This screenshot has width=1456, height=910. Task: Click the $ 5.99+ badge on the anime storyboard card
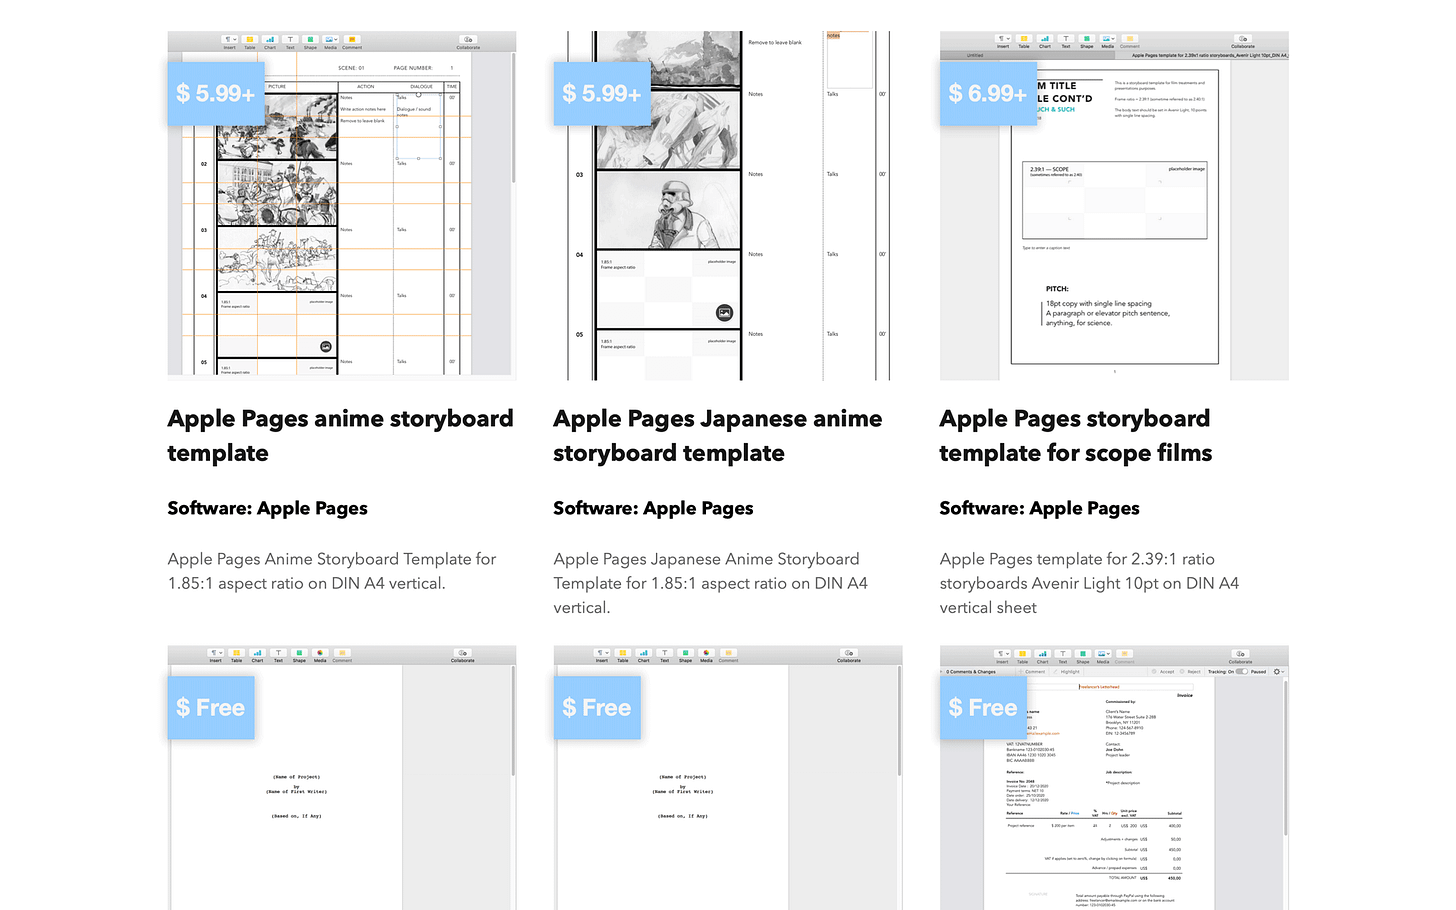(216, 93)
